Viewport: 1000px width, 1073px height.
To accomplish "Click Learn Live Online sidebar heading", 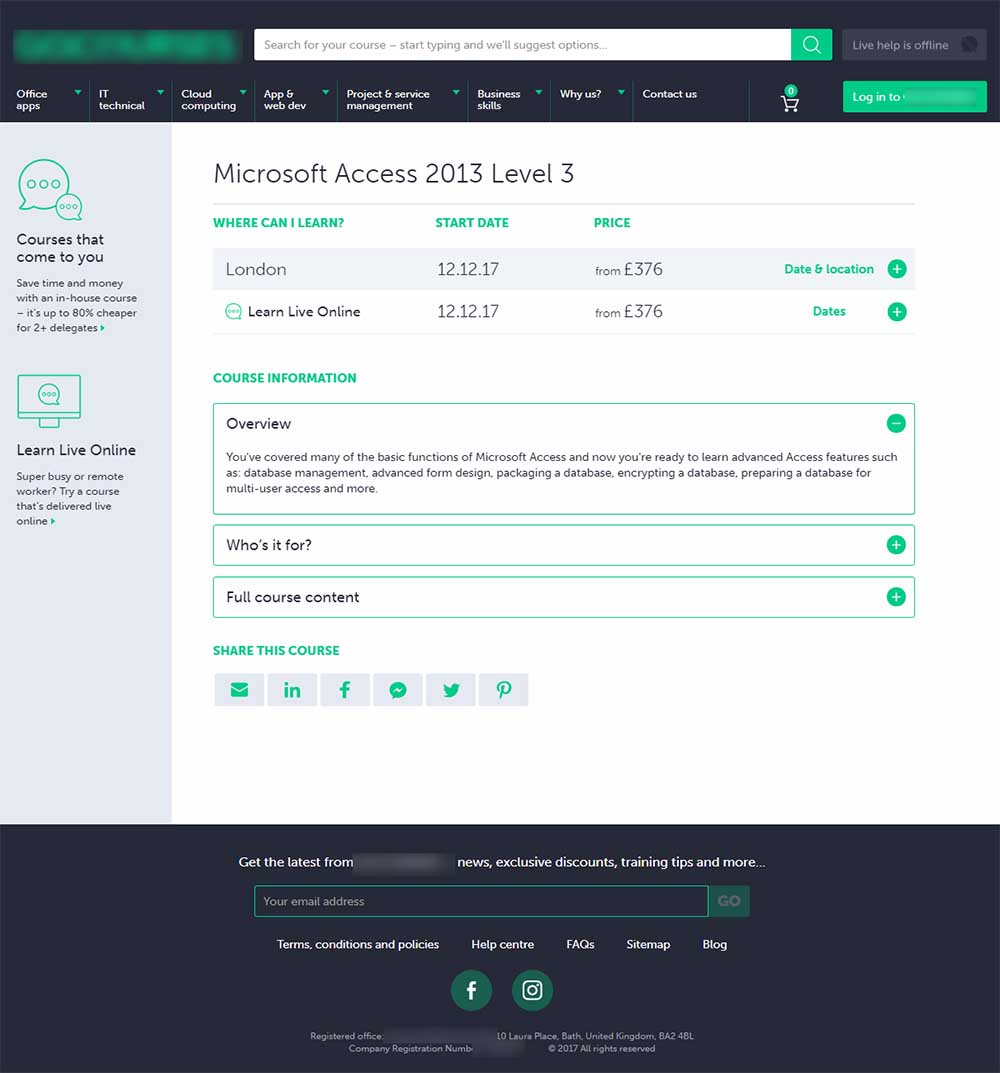I will coord(76,450).
